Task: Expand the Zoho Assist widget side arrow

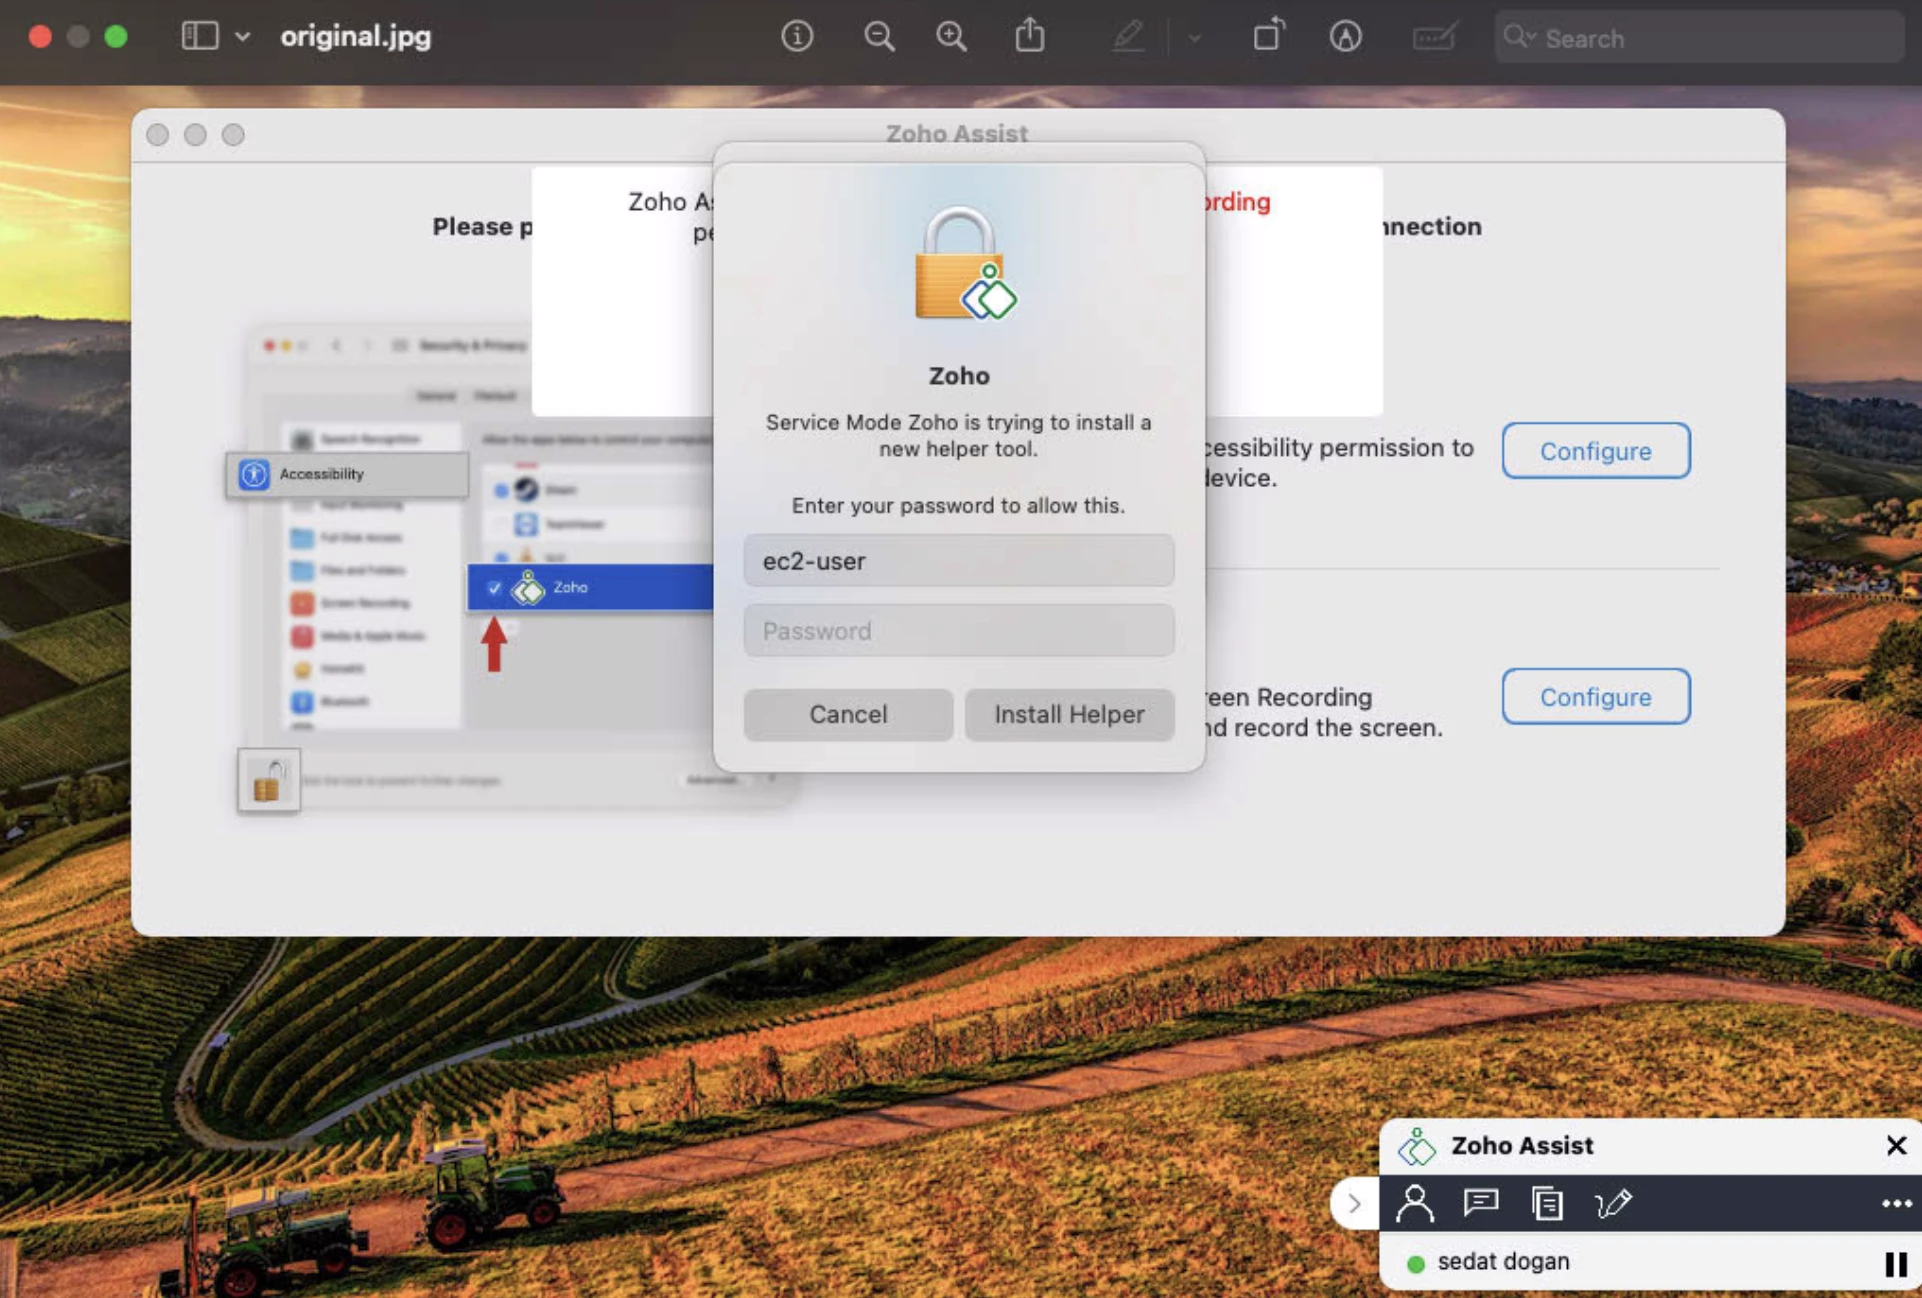Action: tap(1354, 1203)
